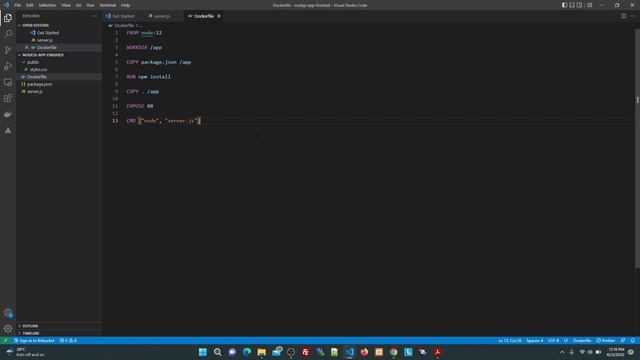This screenshot has width=640, height=360.
Task: Click the Split Editor Right icon
Action: click(x=624, y=16)
